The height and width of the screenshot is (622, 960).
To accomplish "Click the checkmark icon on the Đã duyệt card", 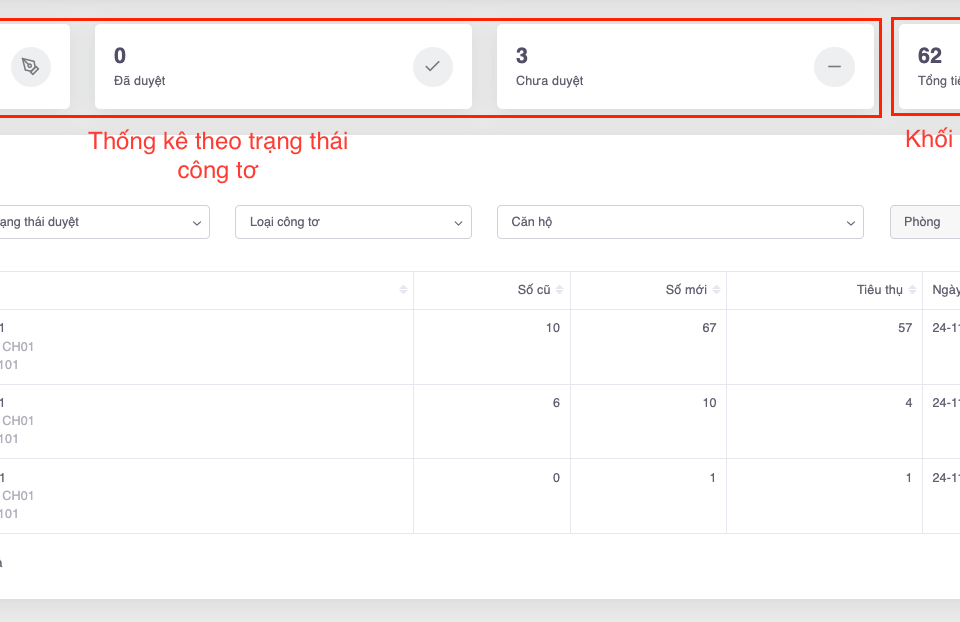I will click(x=432, y=67).
